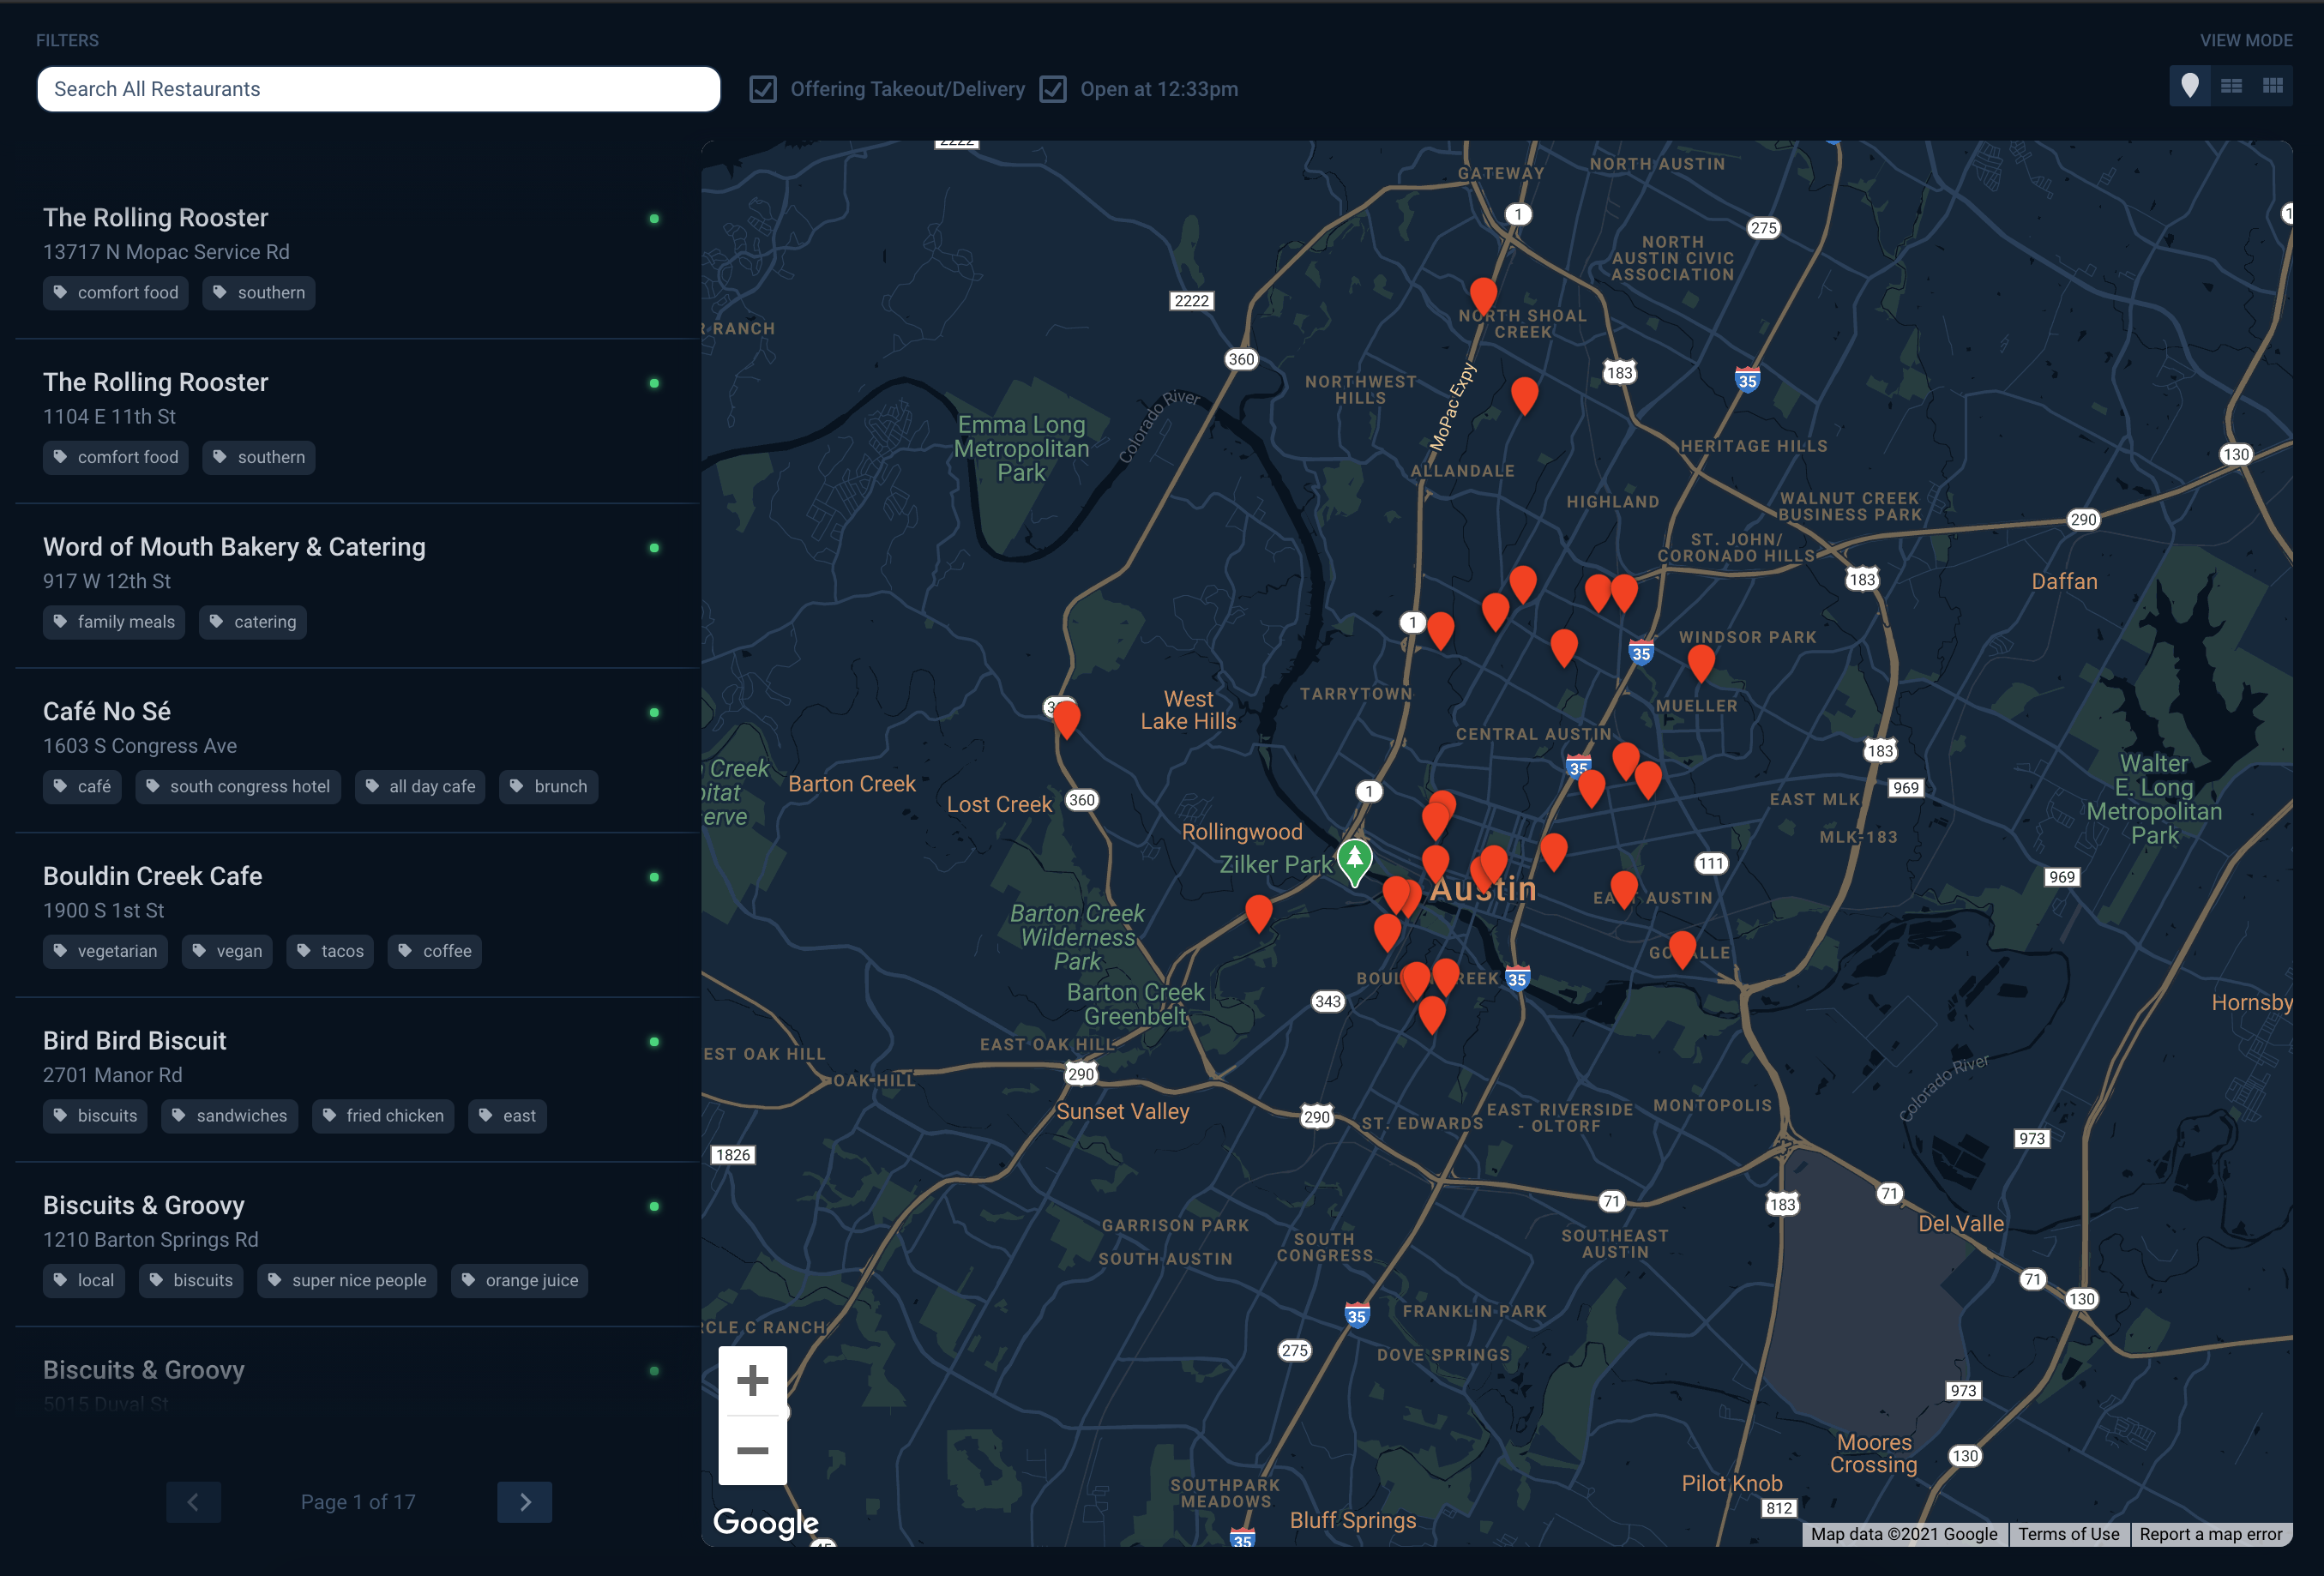Click the pin near North Shoal Creek
Screen dimensions: 2324x1576
[x=1483, y=294]
